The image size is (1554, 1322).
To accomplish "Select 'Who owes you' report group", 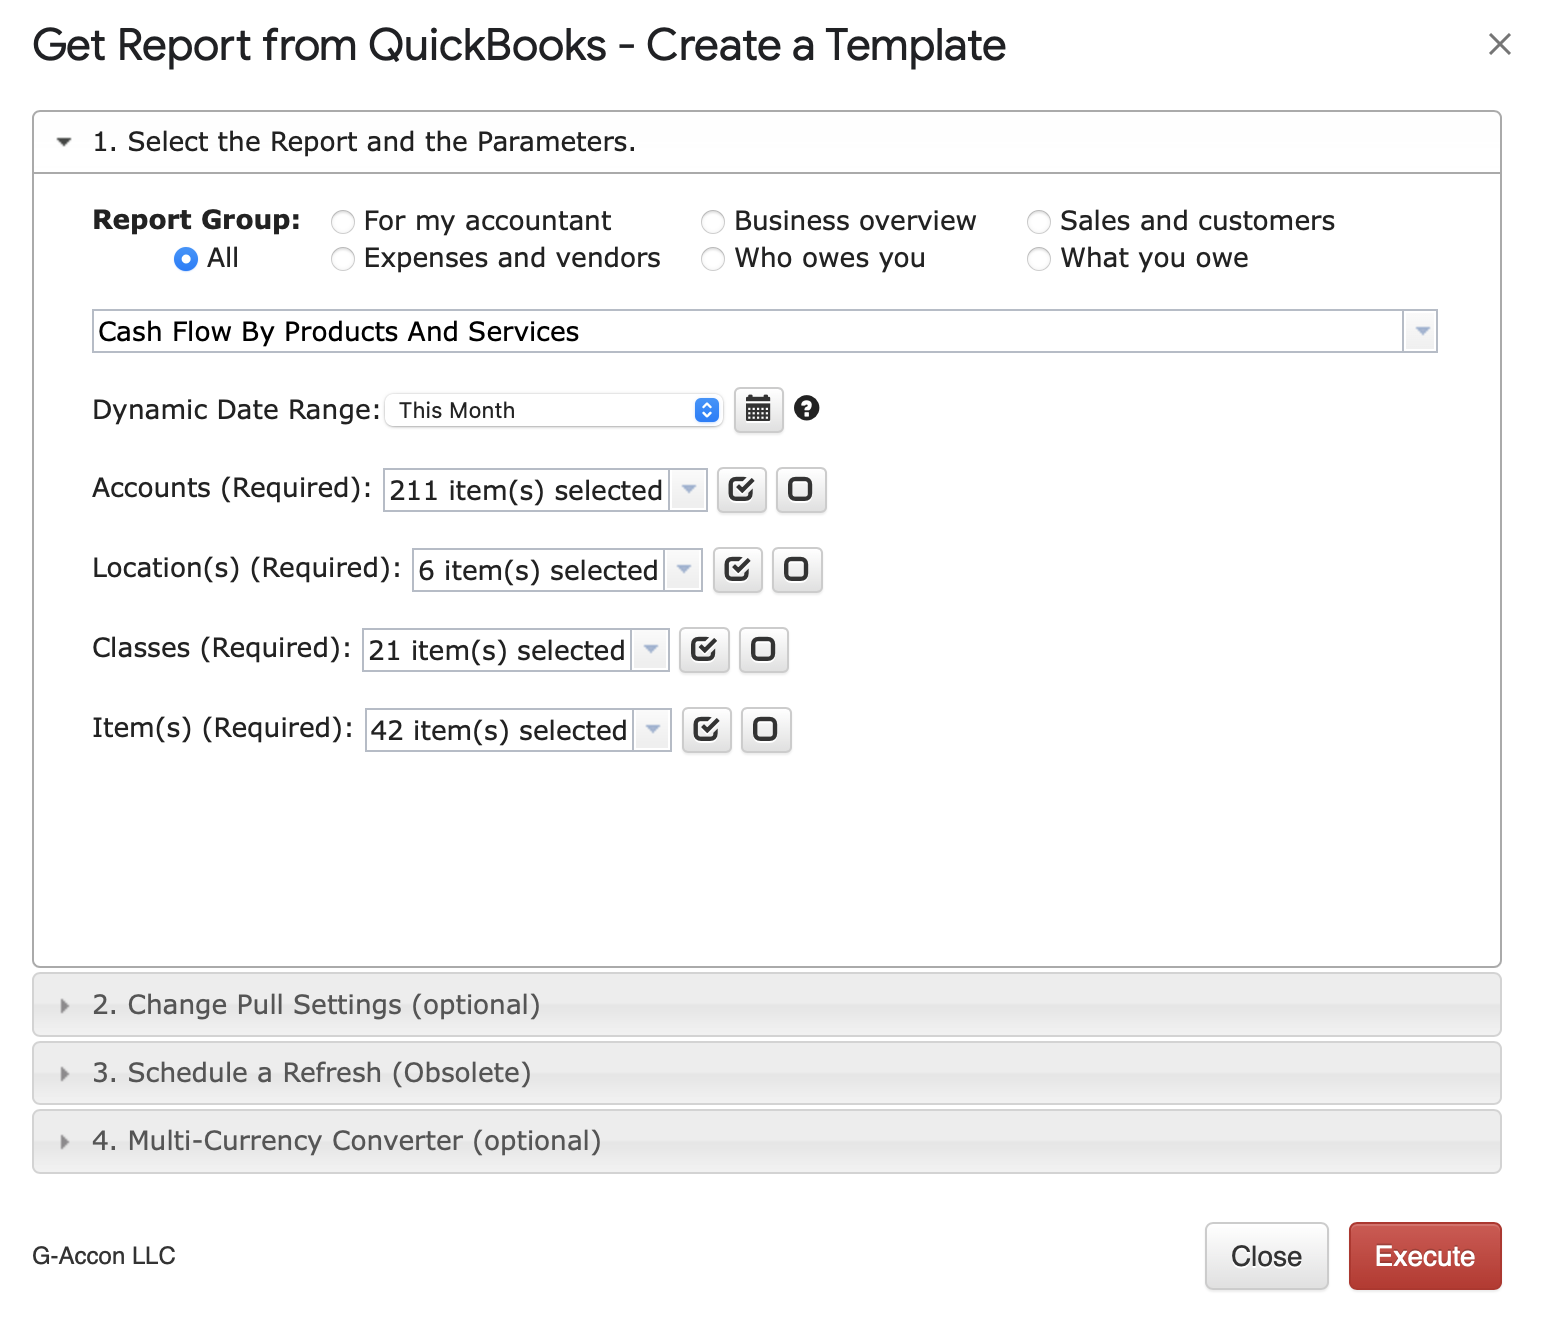I will [713, 259].
